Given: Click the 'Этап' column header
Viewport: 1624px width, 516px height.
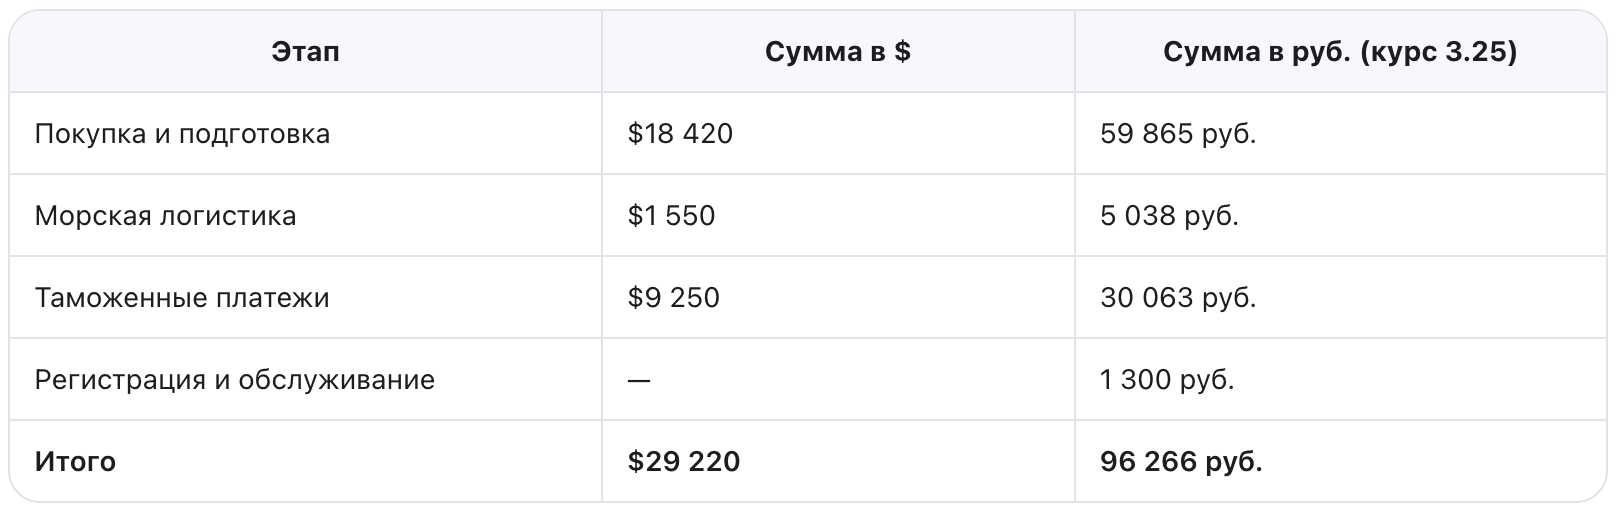Looking at the screenshot, I should pos(305,52).
